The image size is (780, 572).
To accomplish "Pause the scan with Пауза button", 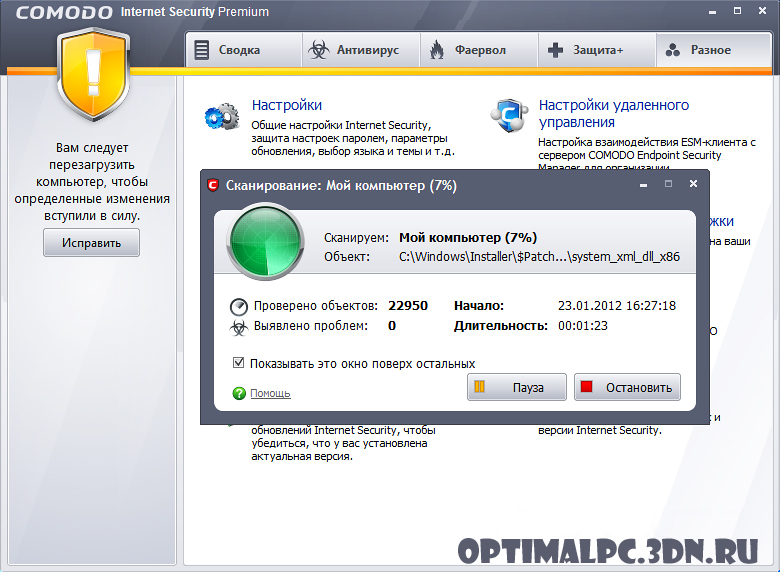I will 517,387.
